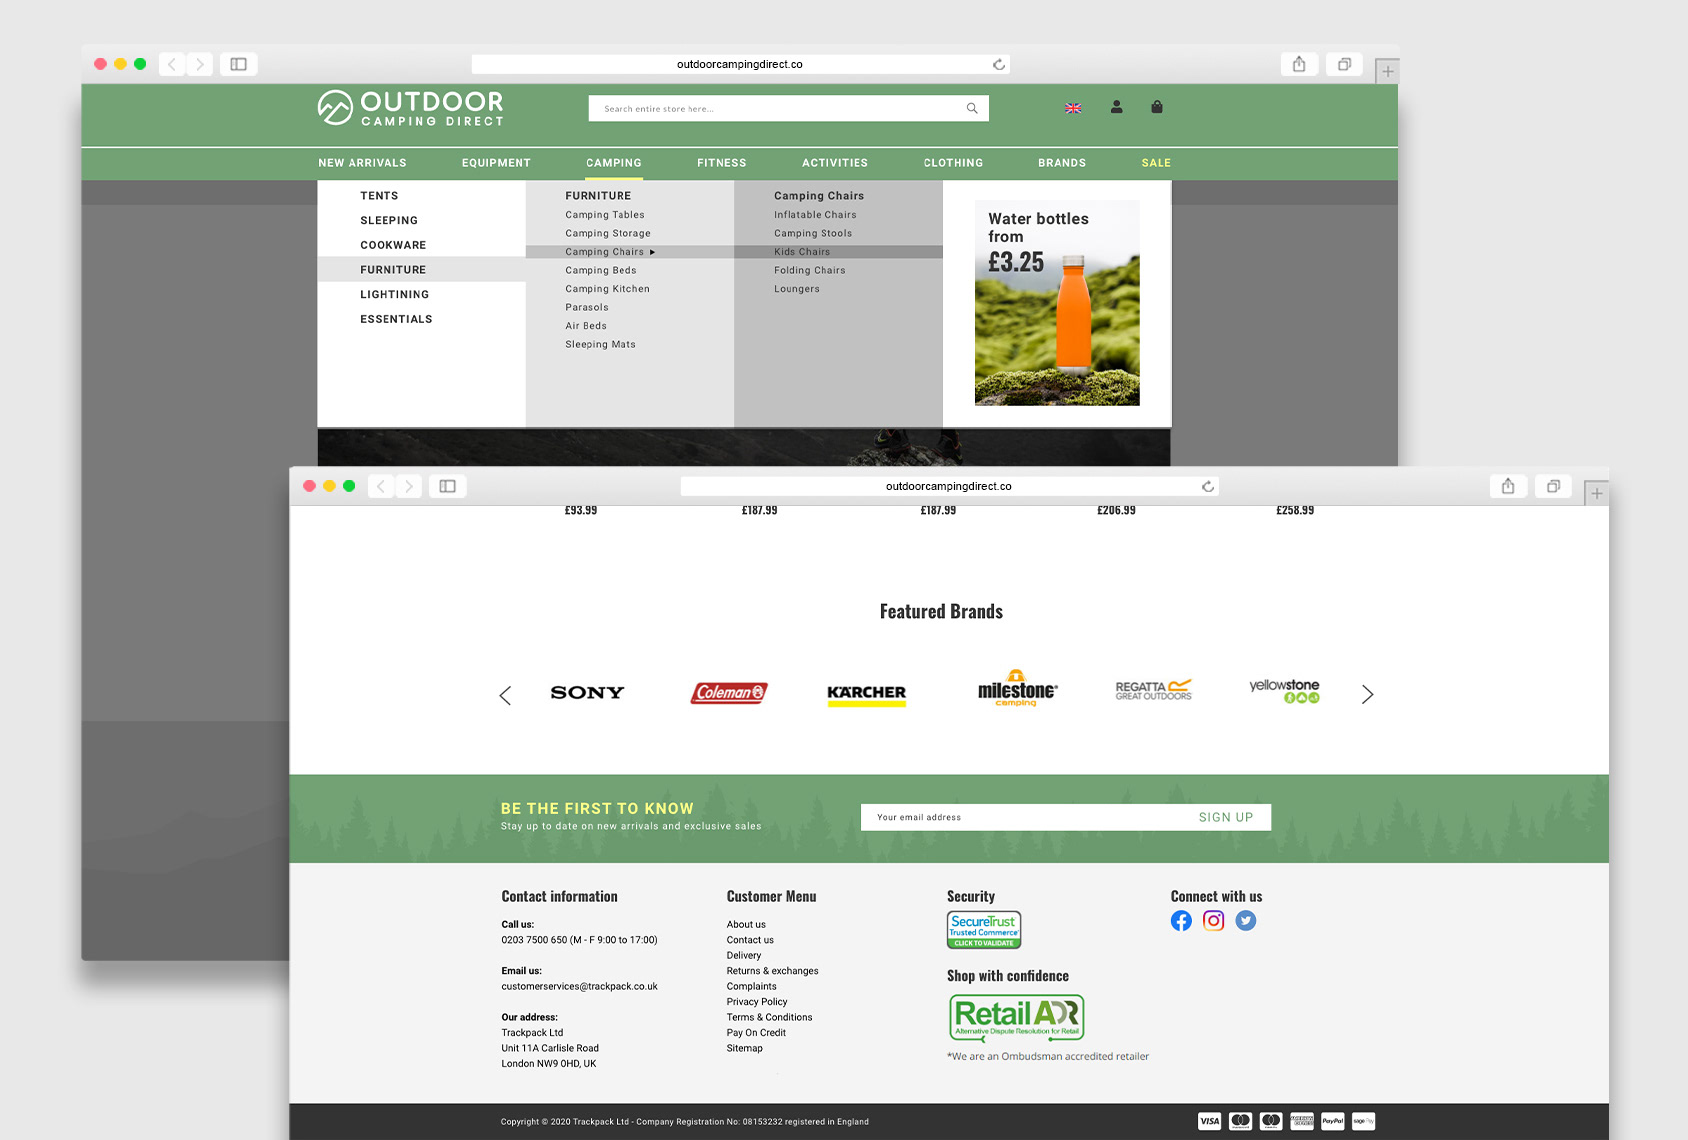This screenshot has width=1688, height=1140.
Task: Choose Camping Tables in furniture list
Action: (605, 215)
